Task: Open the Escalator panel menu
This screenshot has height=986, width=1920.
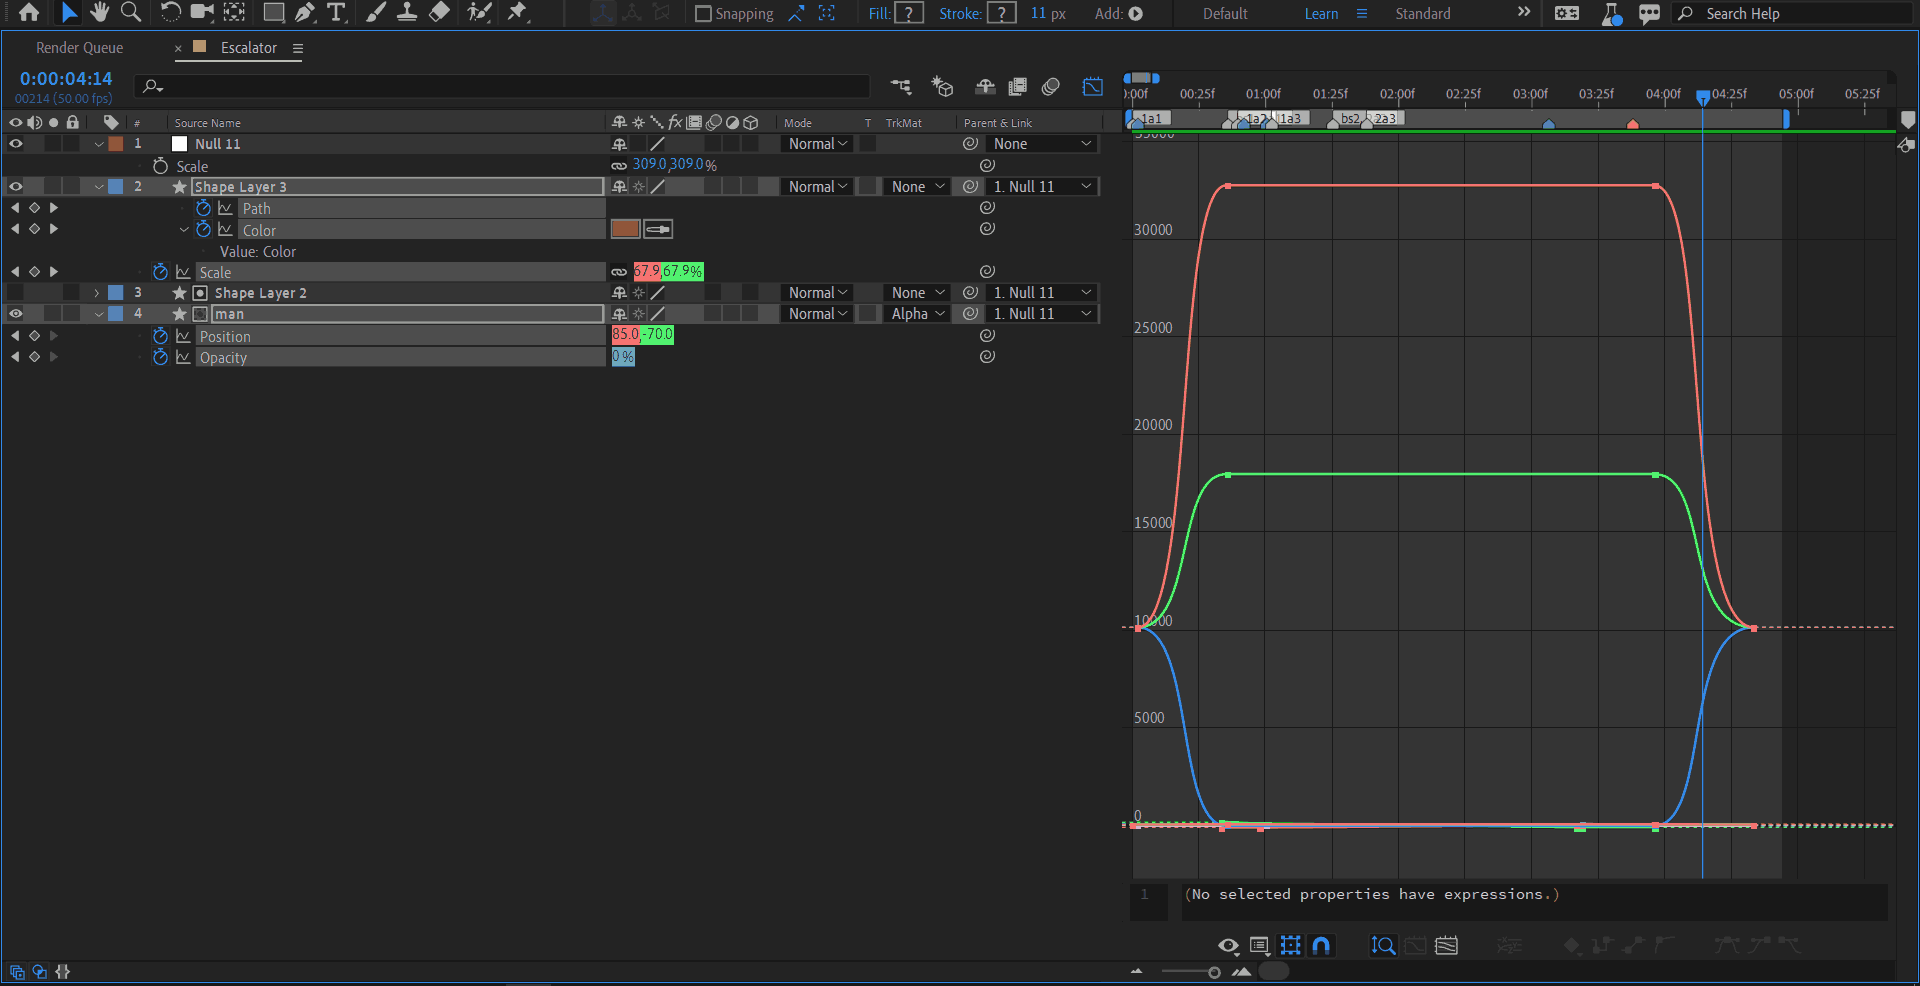Action: coord(298,48)
